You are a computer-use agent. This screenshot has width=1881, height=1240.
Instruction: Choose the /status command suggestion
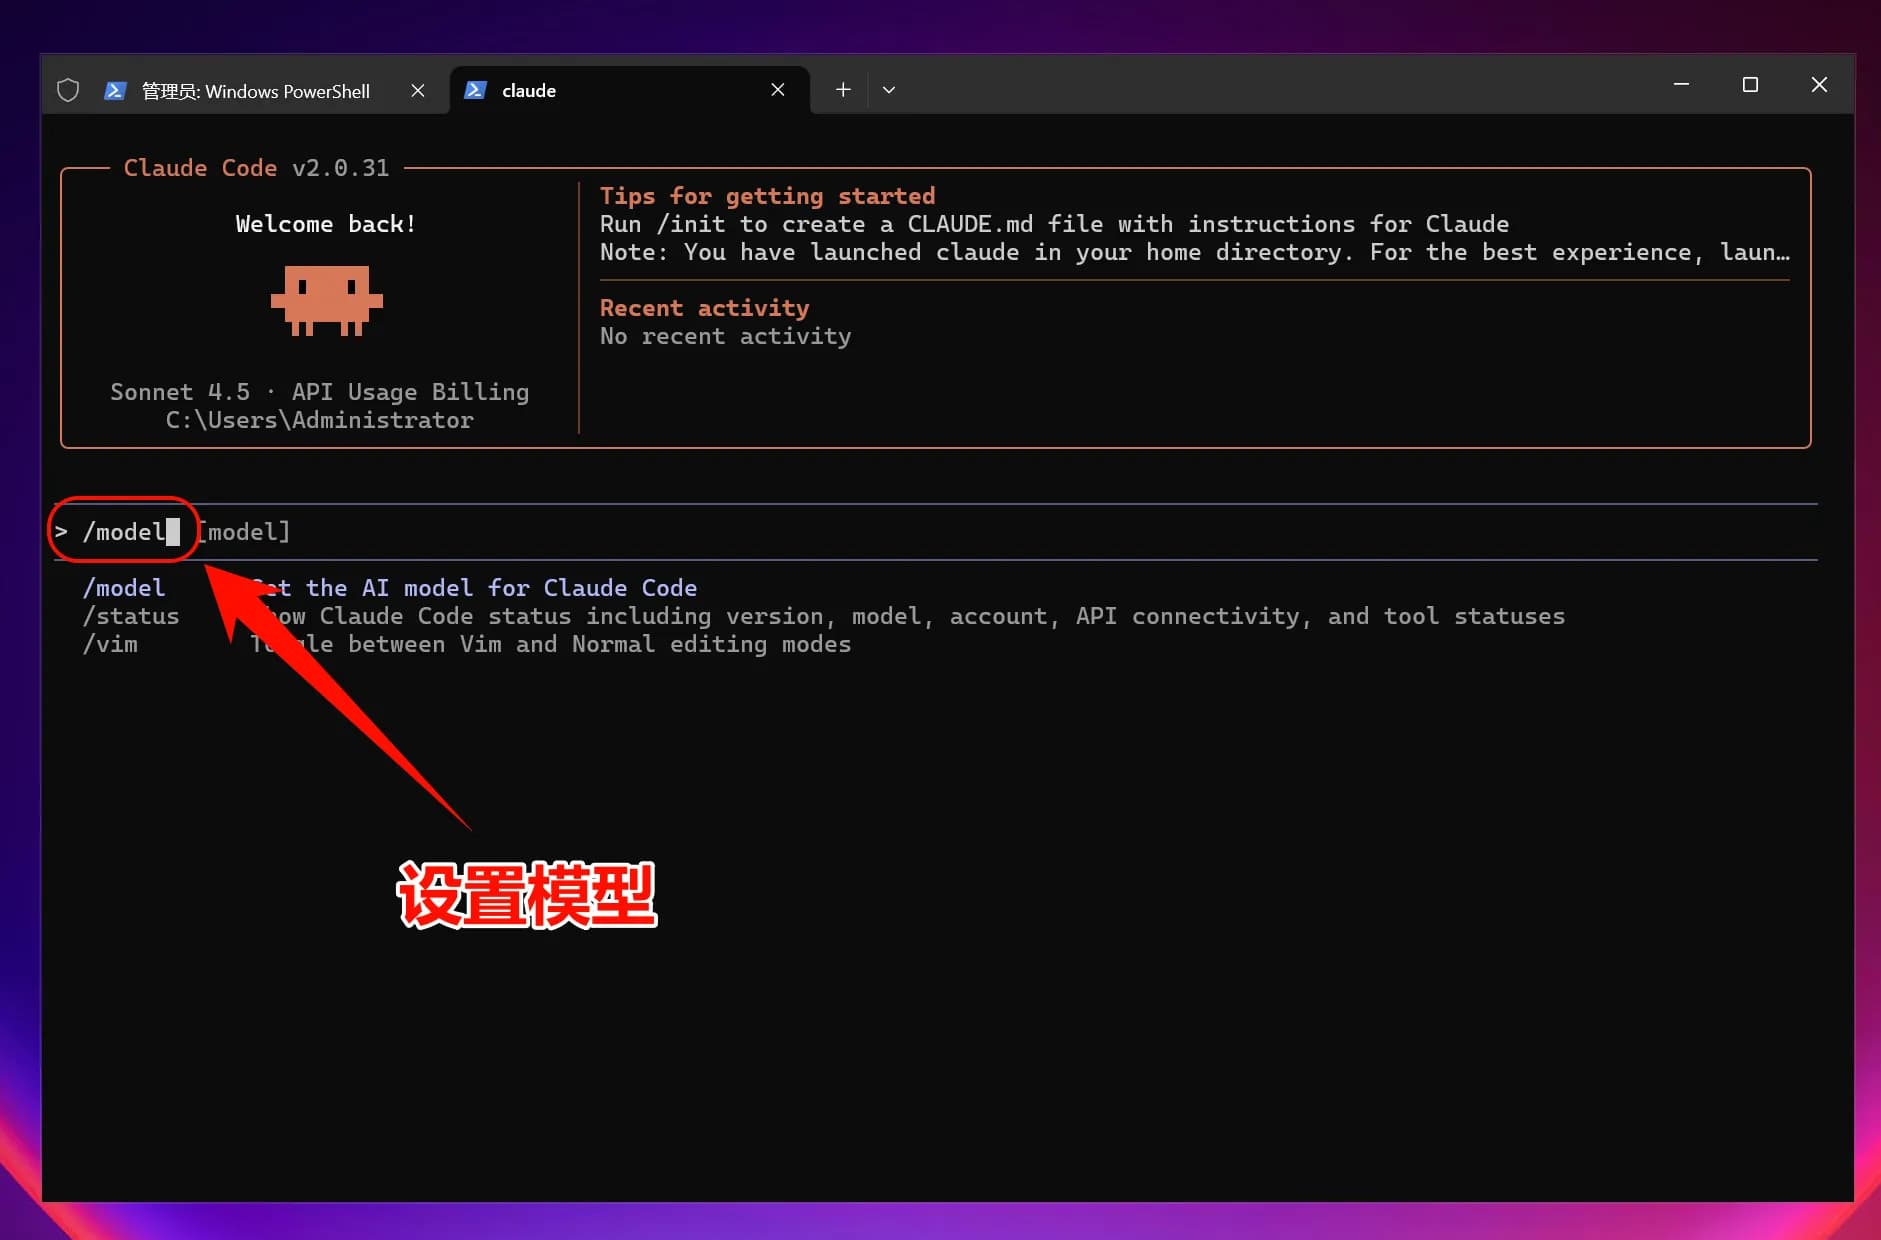[131, 616]
